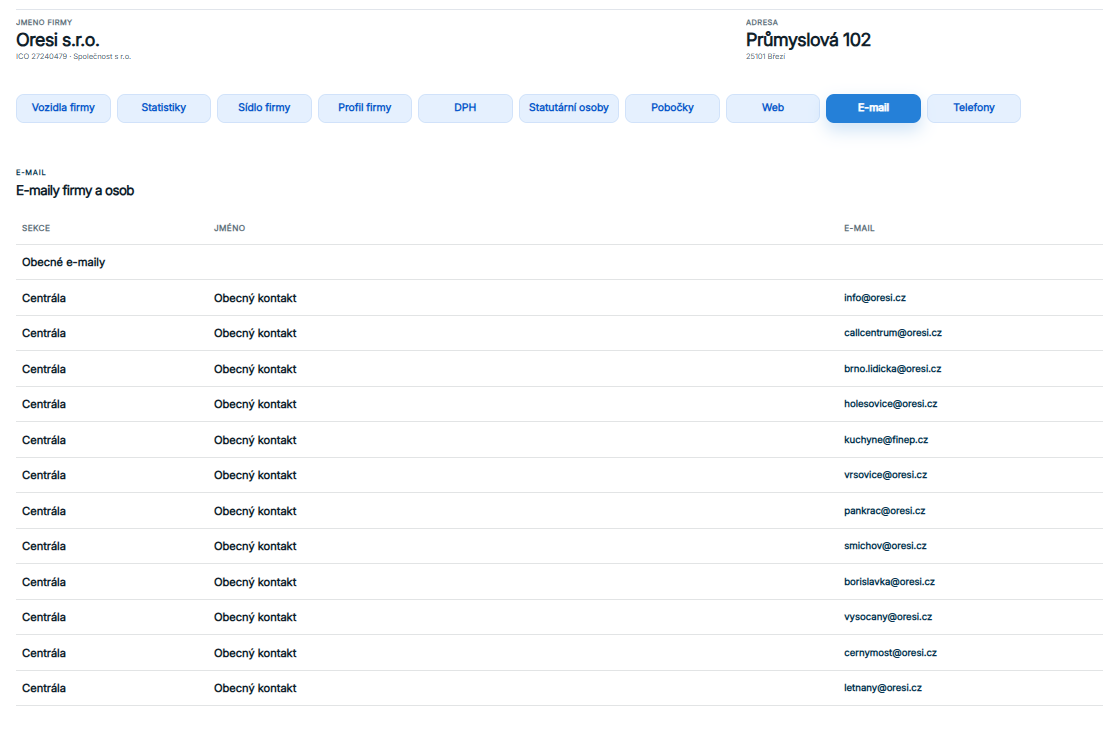Click the borislavka@oresi.cz email address
This screenshot has width=1103, height=736.
click(x=889, y=582)
